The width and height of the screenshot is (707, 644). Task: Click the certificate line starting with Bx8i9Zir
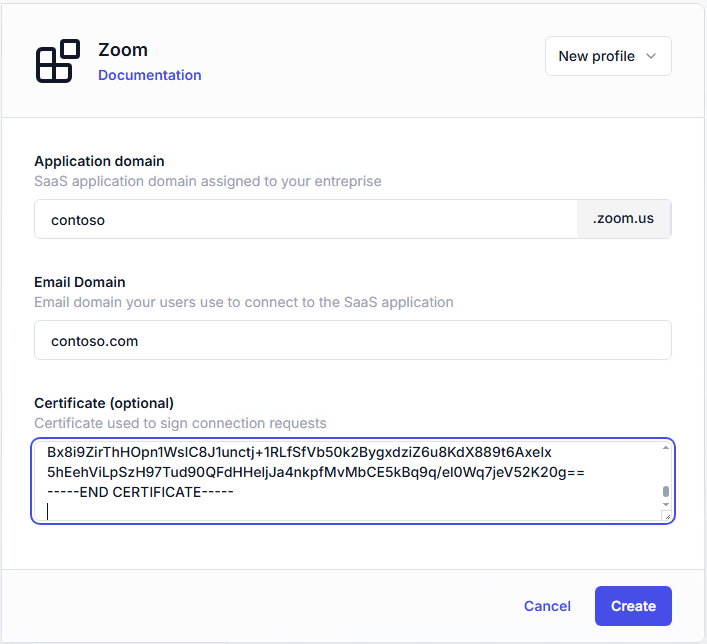299,452
